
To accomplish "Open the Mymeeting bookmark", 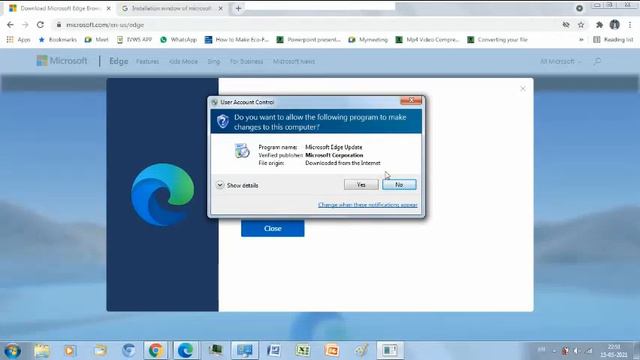I will click(x=368, y=40).
